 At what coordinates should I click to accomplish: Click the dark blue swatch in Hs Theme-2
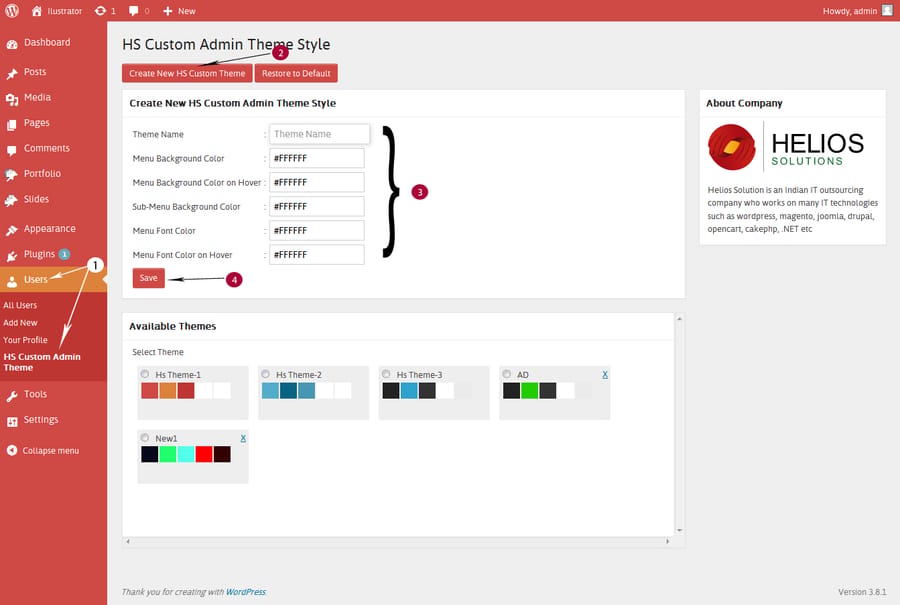tap(288, 390)
